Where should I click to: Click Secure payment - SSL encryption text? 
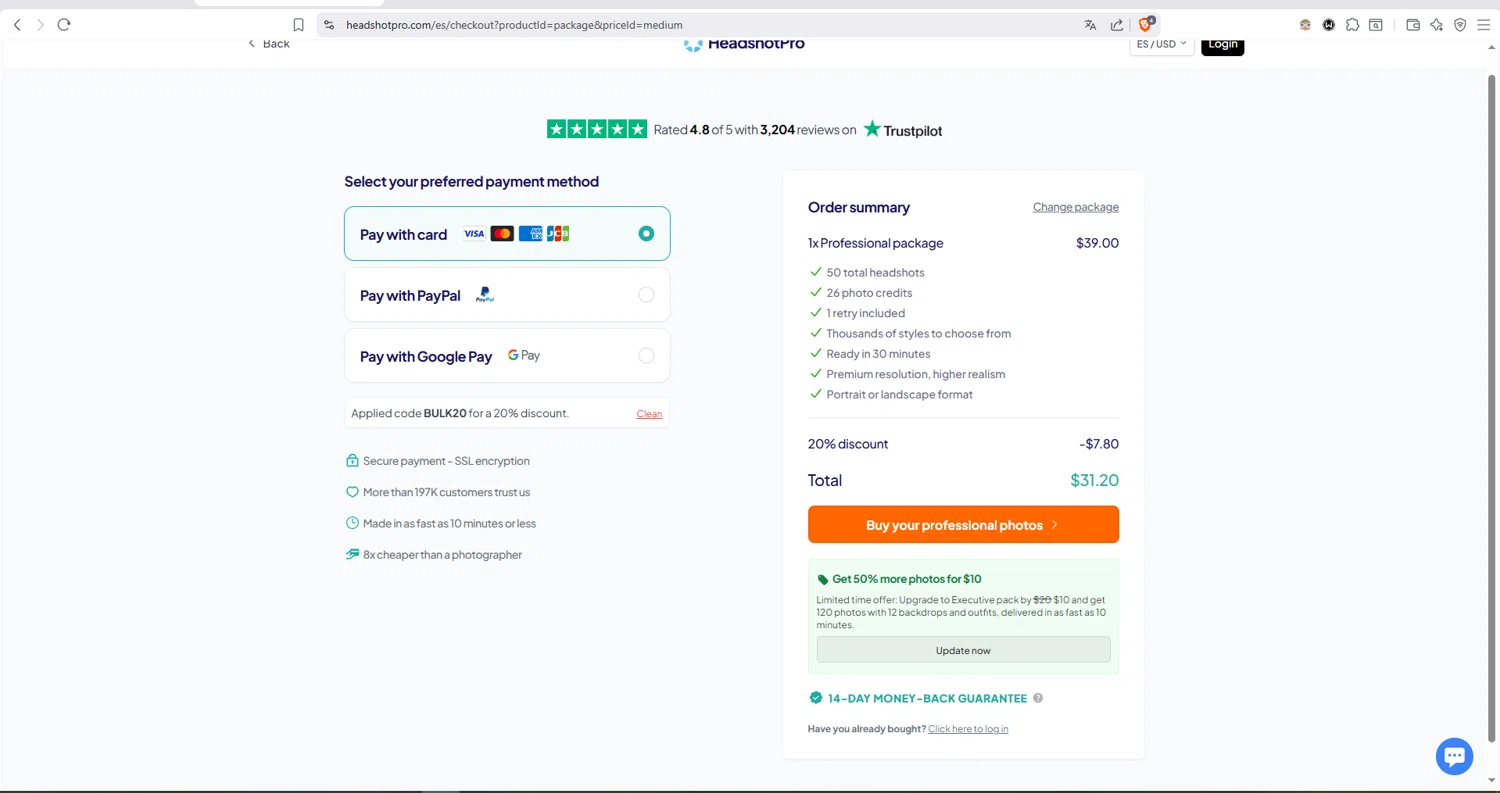point(446,461)
